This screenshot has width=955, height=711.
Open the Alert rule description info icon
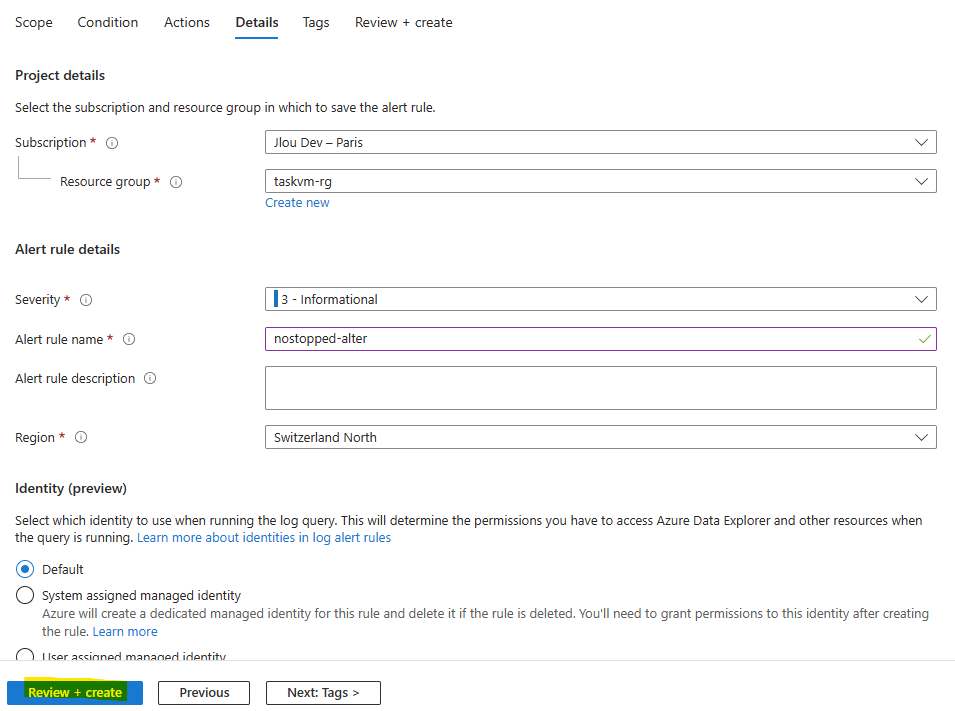(150, 378)
